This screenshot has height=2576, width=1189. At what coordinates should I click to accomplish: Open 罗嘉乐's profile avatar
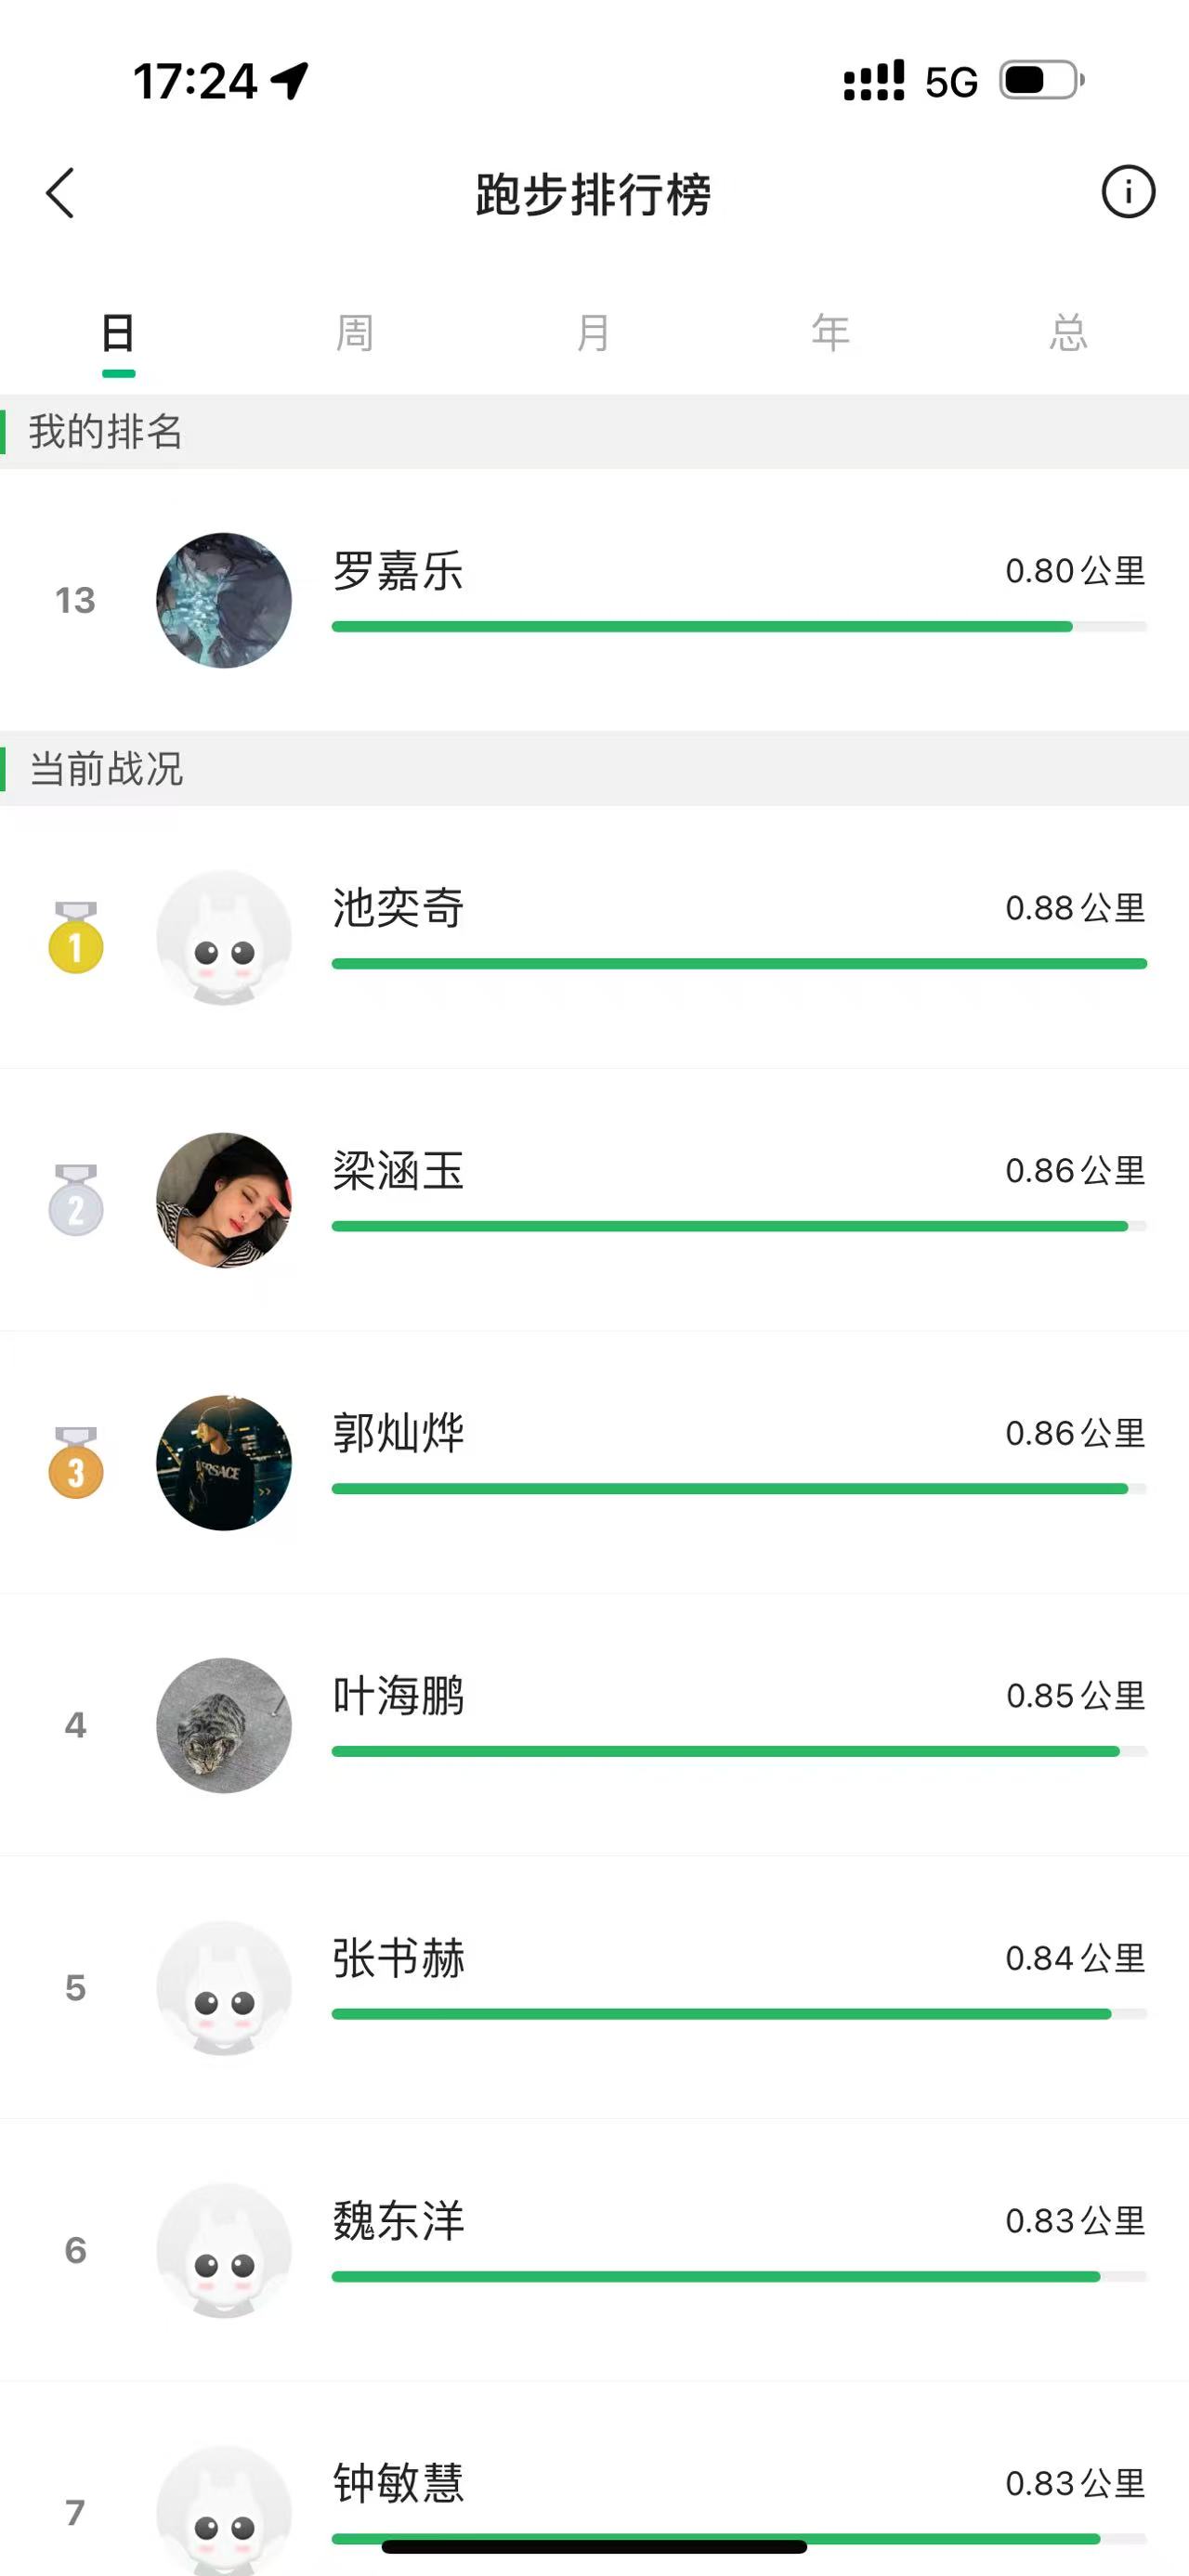(224, 600)
